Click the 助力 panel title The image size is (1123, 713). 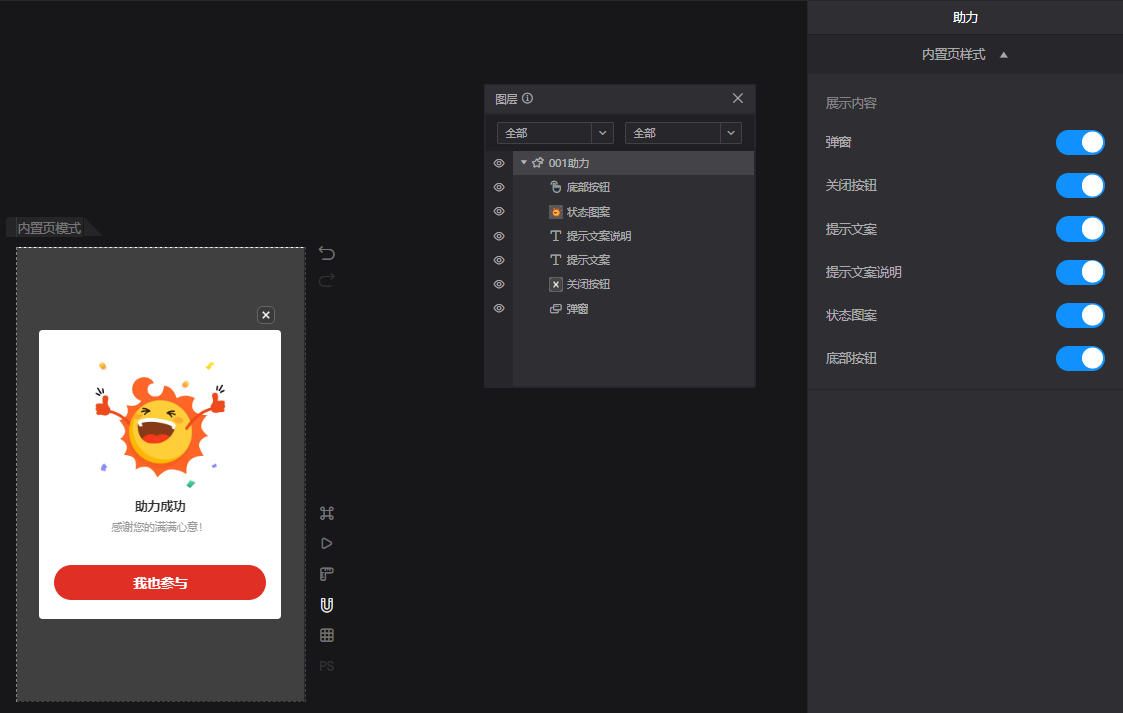965,17
